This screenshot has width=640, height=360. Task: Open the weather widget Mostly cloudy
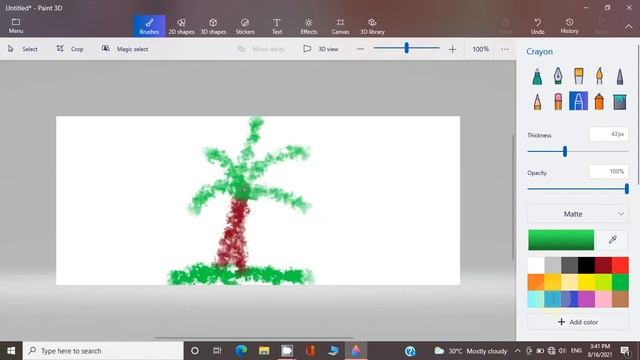coord(470,351)
